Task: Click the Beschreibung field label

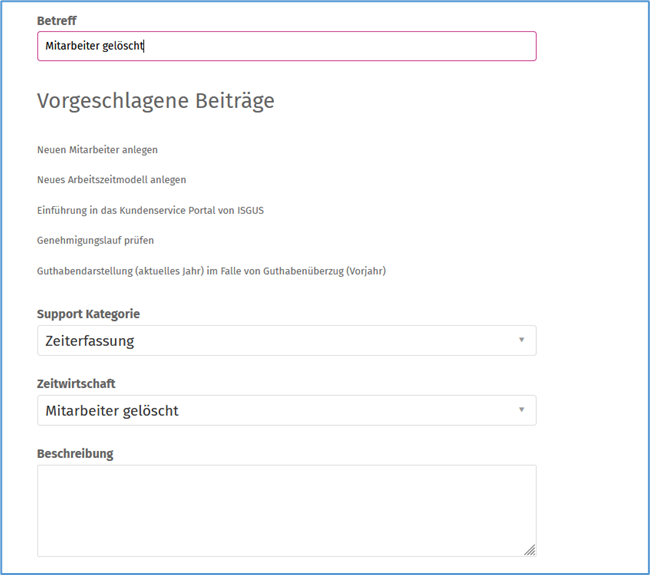Action: [75, 454]
